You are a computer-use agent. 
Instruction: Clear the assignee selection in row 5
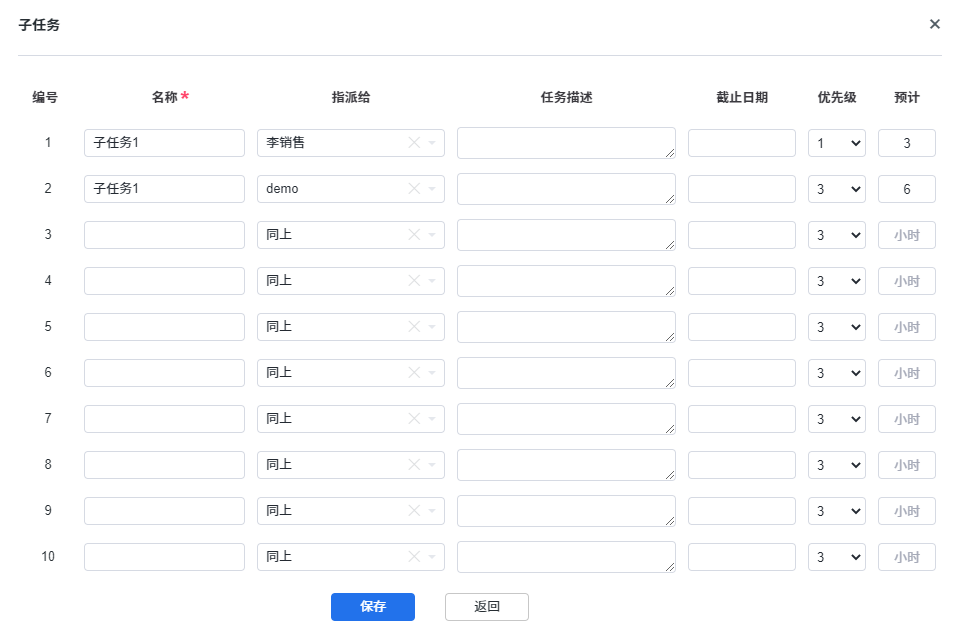click(x=414, y=327)
